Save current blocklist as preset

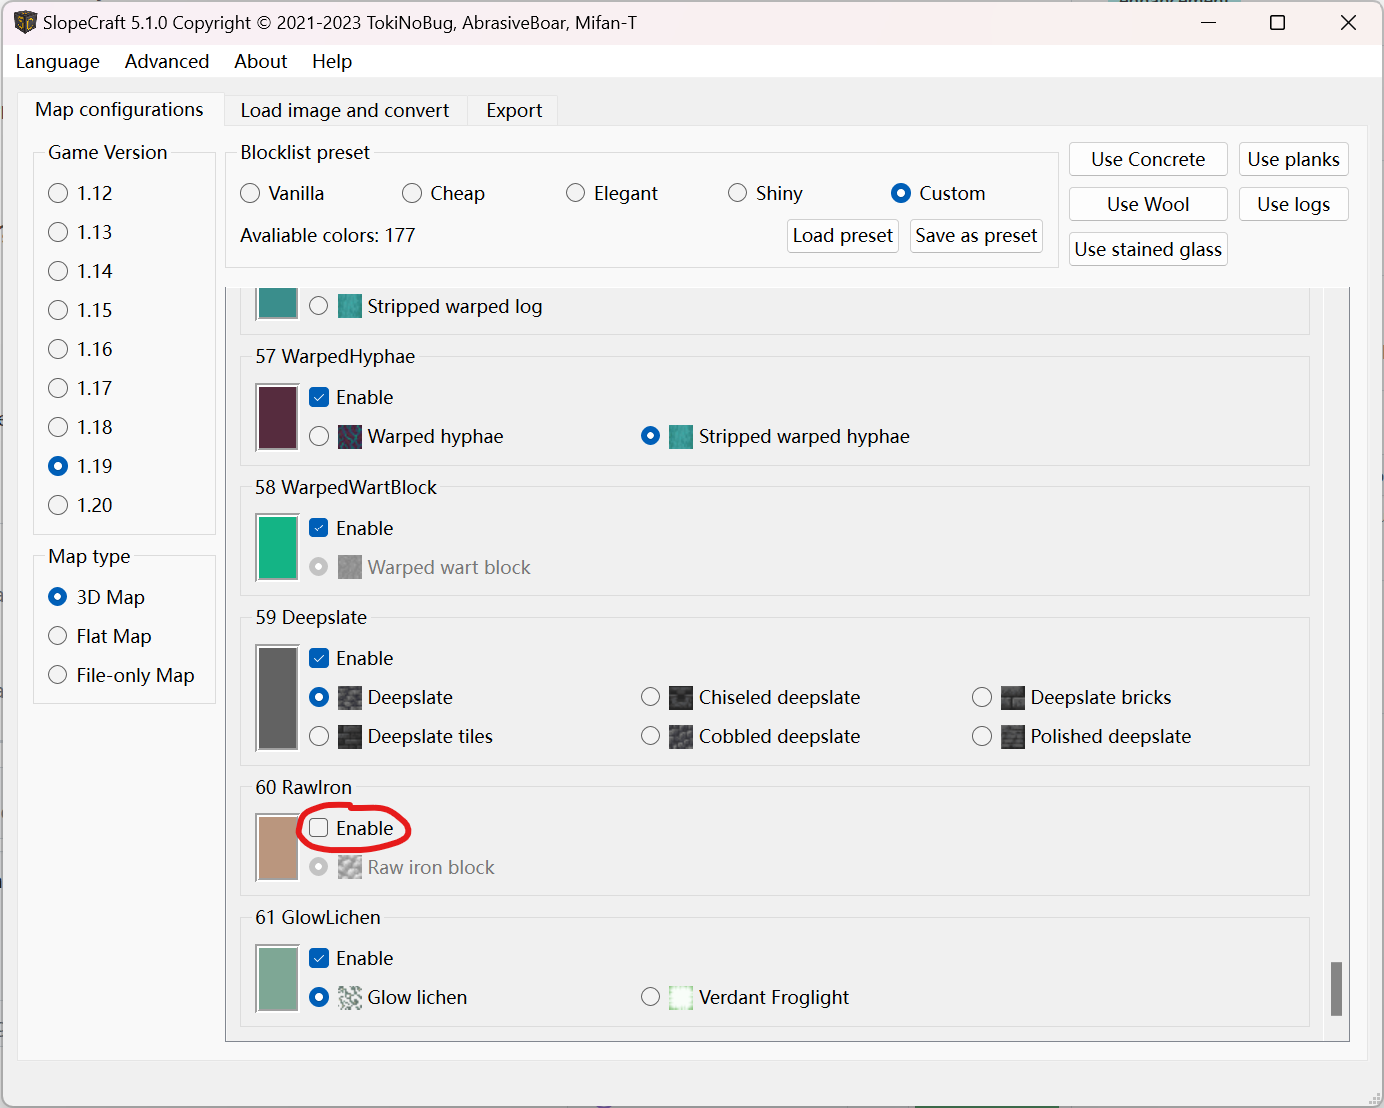(975, 236)
